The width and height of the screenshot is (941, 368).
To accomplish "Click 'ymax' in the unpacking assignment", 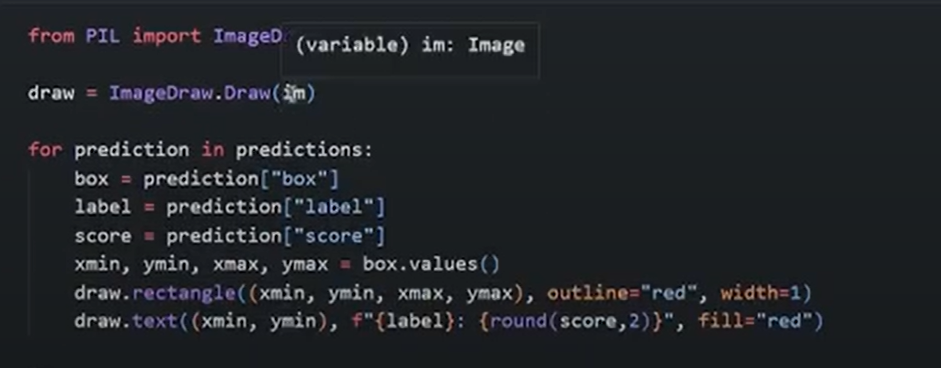I will [x=325, y=264].
